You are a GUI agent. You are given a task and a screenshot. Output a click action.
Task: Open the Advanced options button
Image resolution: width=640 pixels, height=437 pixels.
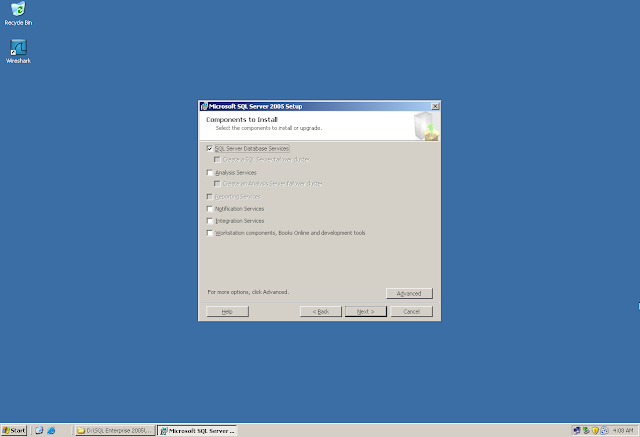point(409,293)
